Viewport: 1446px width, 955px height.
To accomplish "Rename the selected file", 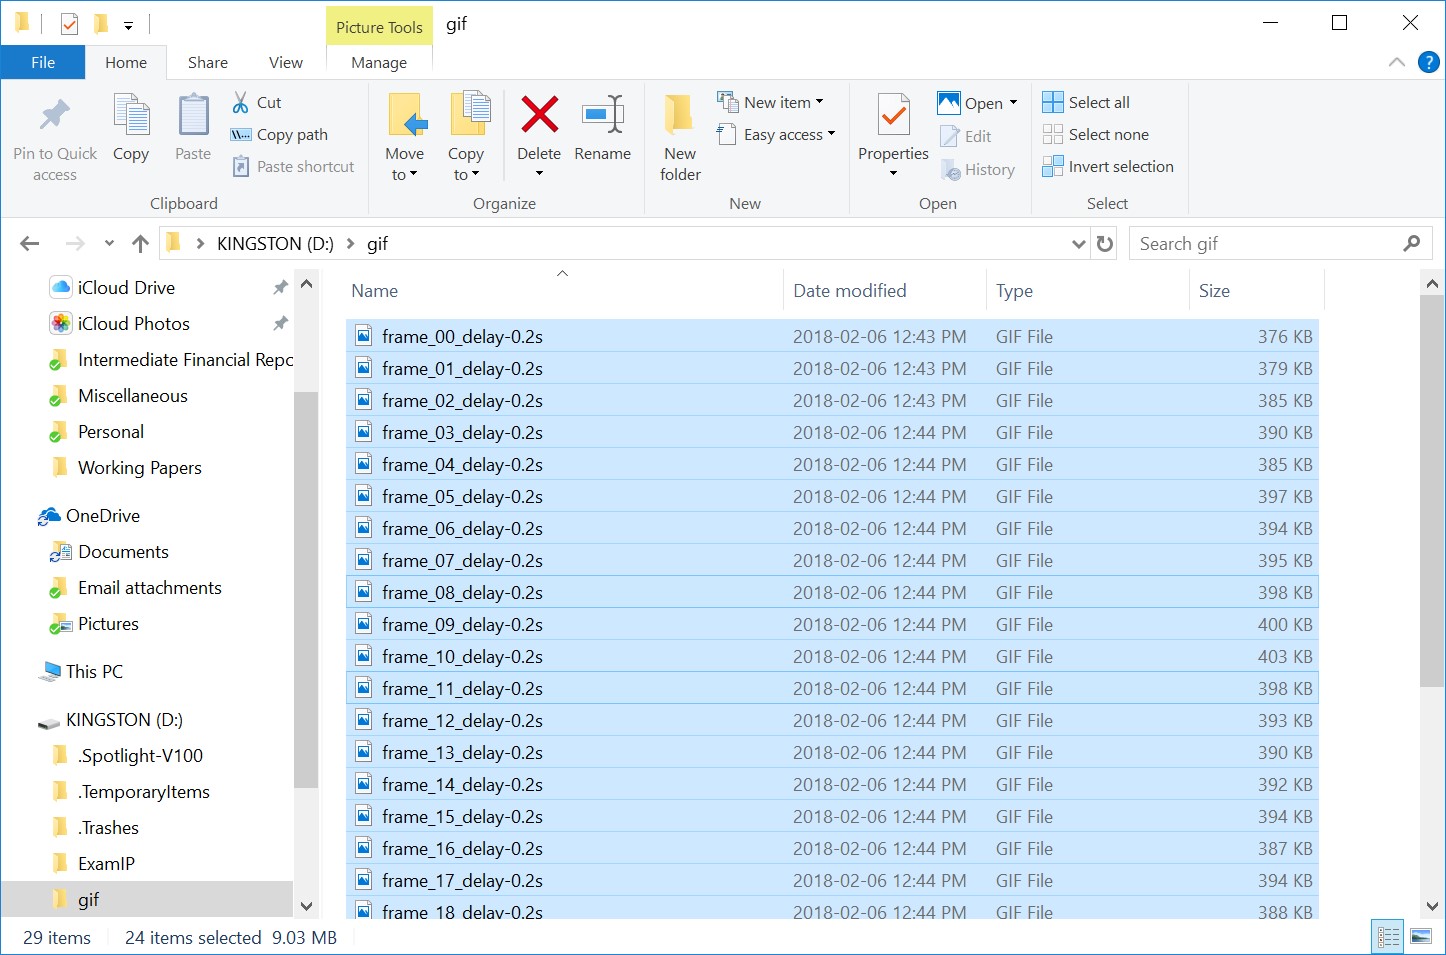I will (603, 127).
